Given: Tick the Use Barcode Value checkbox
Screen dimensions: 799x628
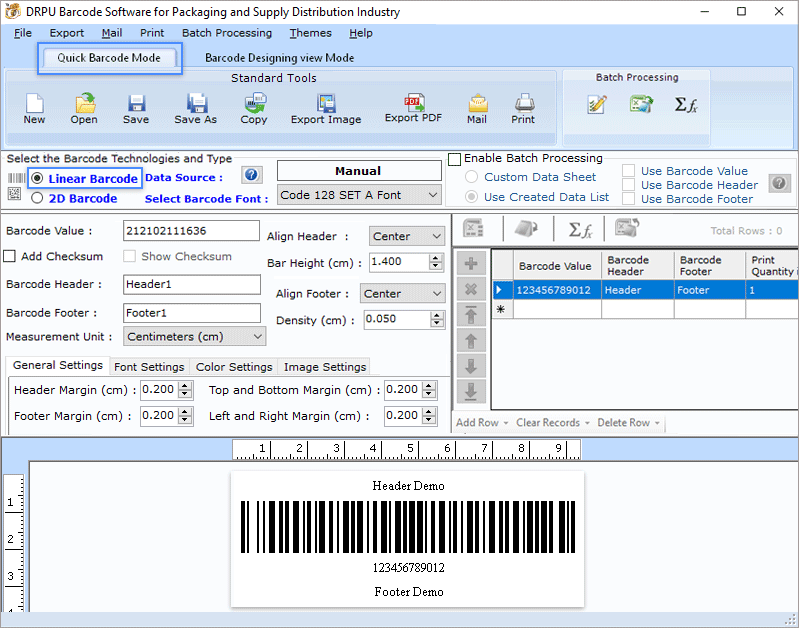Looking at the screenshot, I should [629, 171].
